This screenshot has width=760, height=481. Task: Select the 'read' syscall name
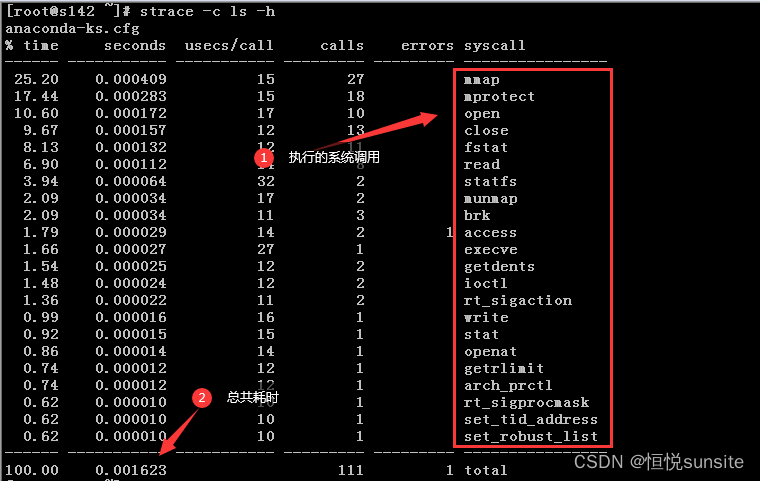482,164
